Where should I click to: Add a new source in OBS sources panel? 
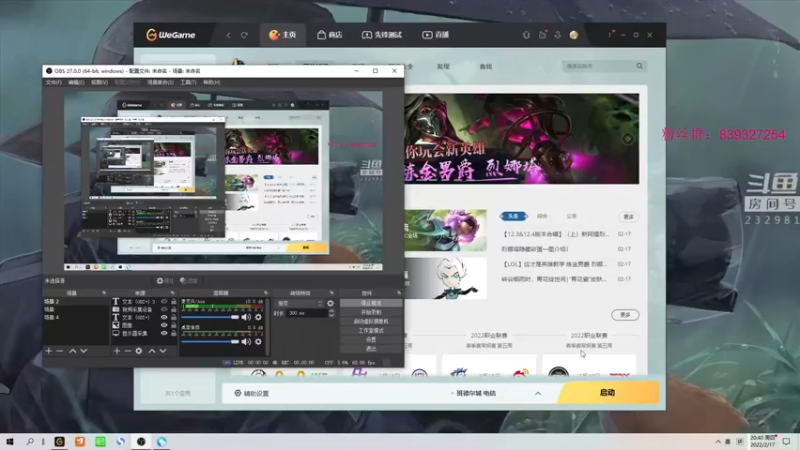117,351
